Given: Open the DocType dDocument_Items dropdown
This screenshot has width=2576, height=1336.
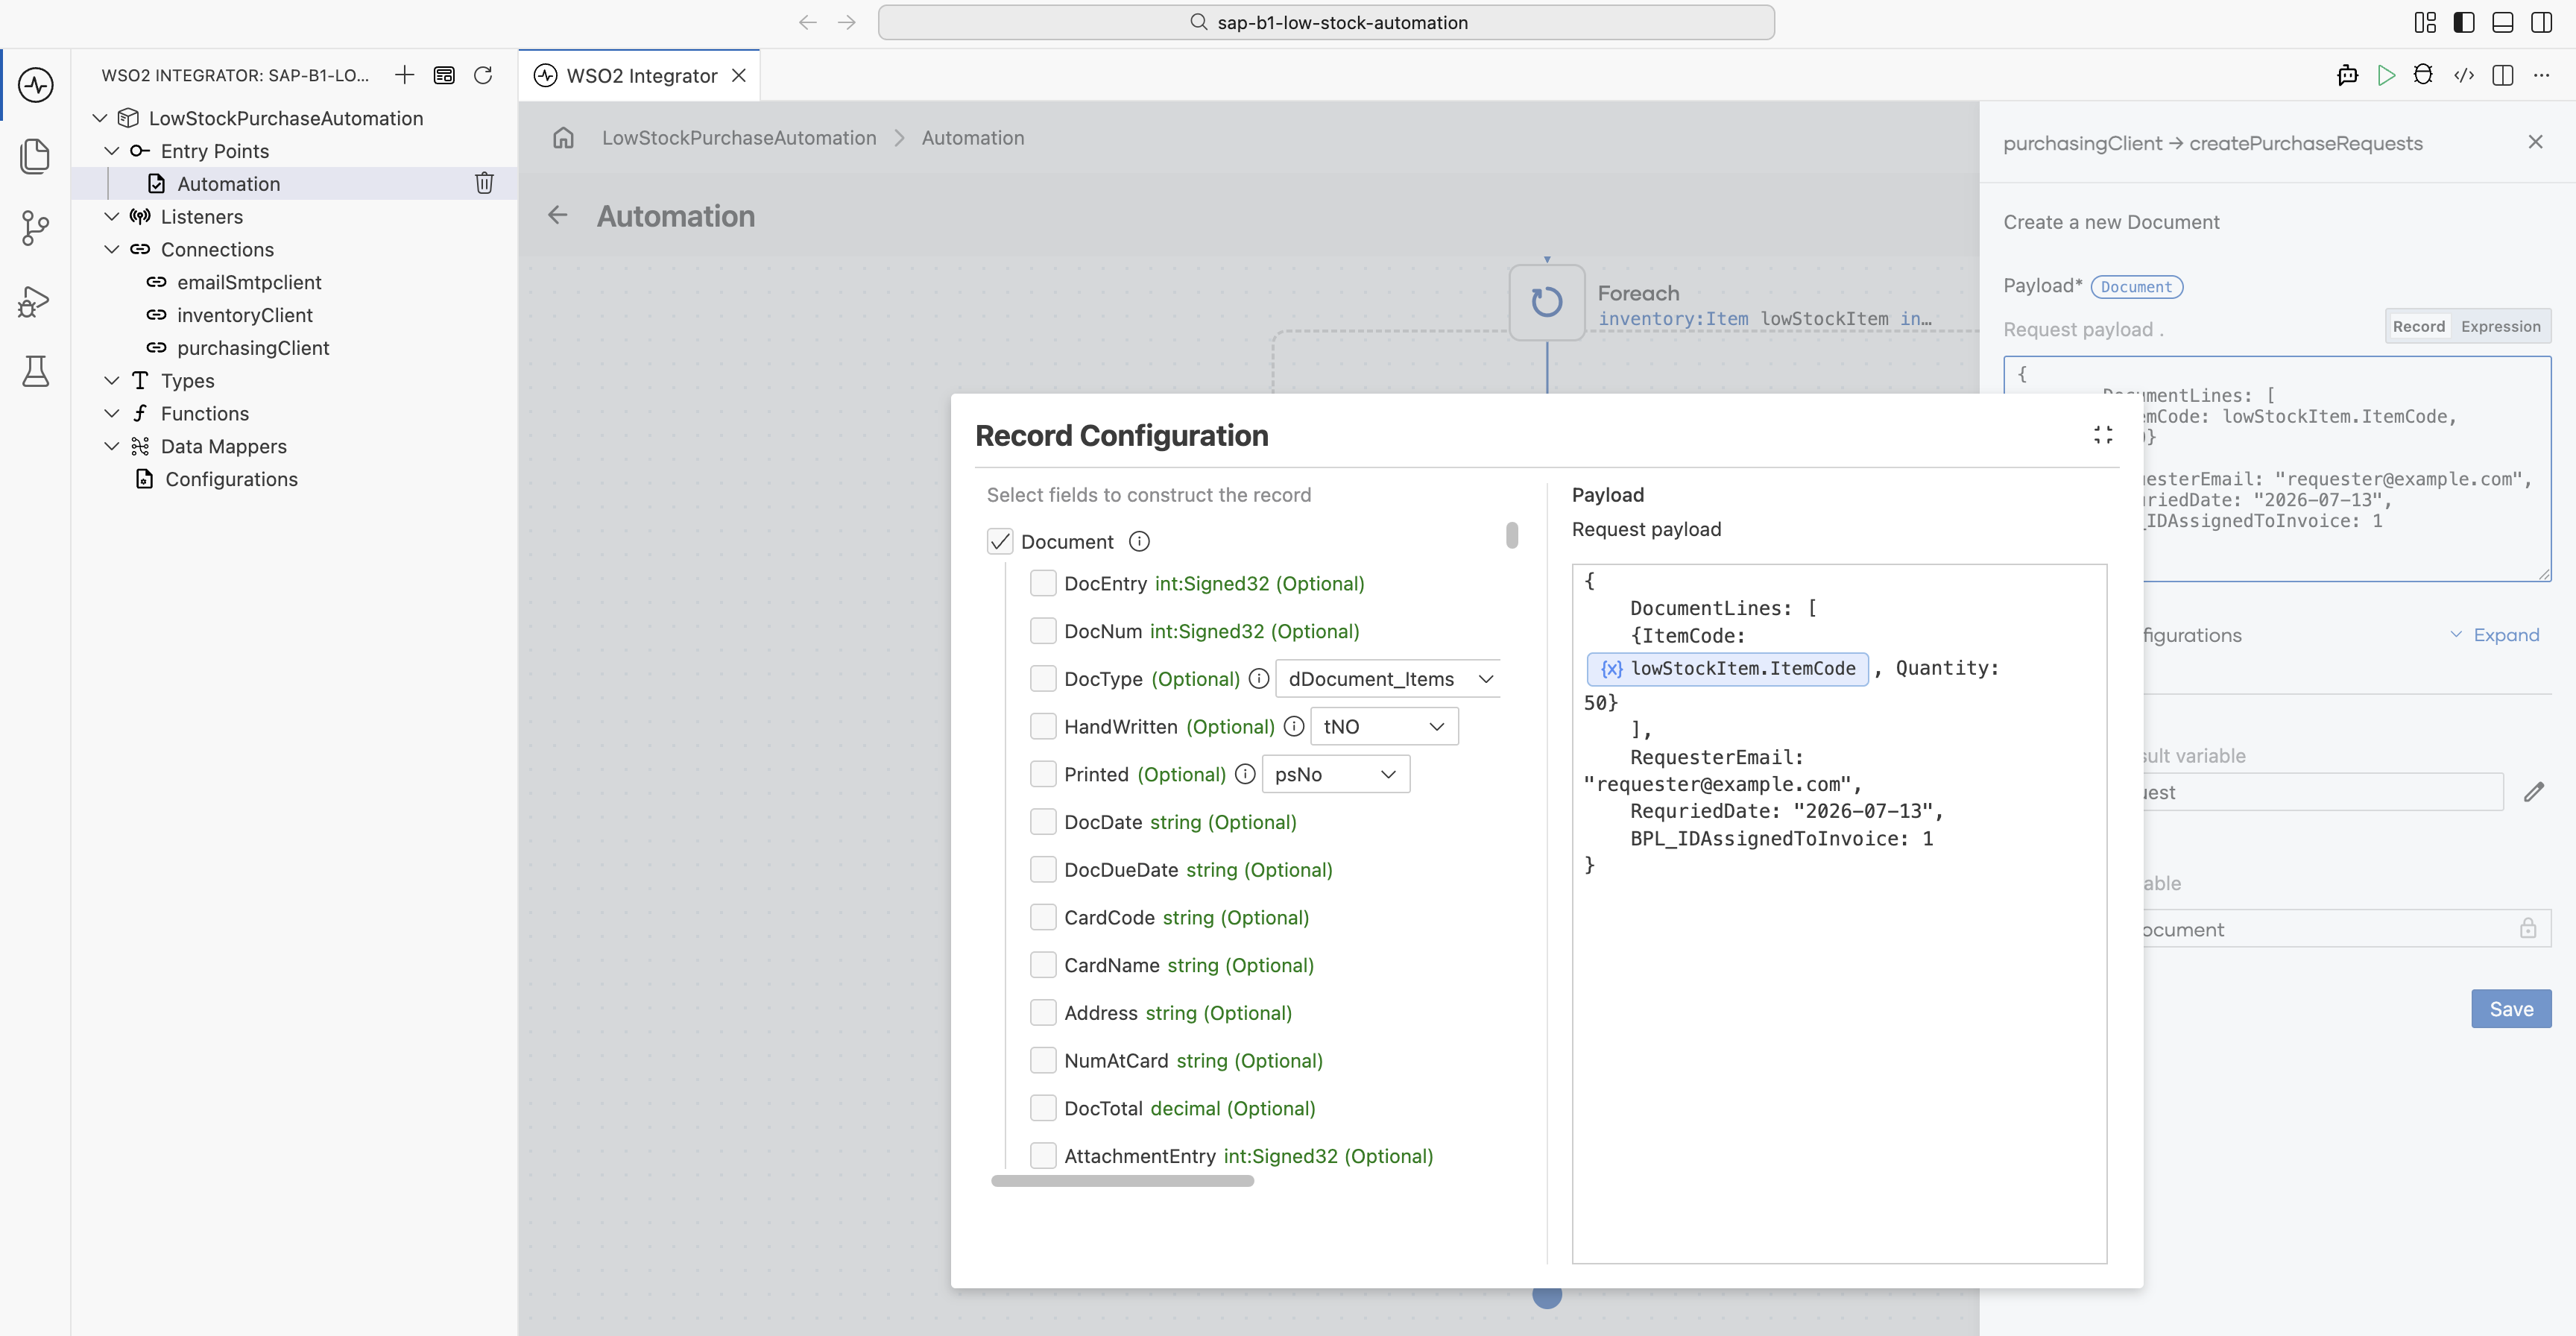Looking at the screenshot, I should tap(1388, 679).
